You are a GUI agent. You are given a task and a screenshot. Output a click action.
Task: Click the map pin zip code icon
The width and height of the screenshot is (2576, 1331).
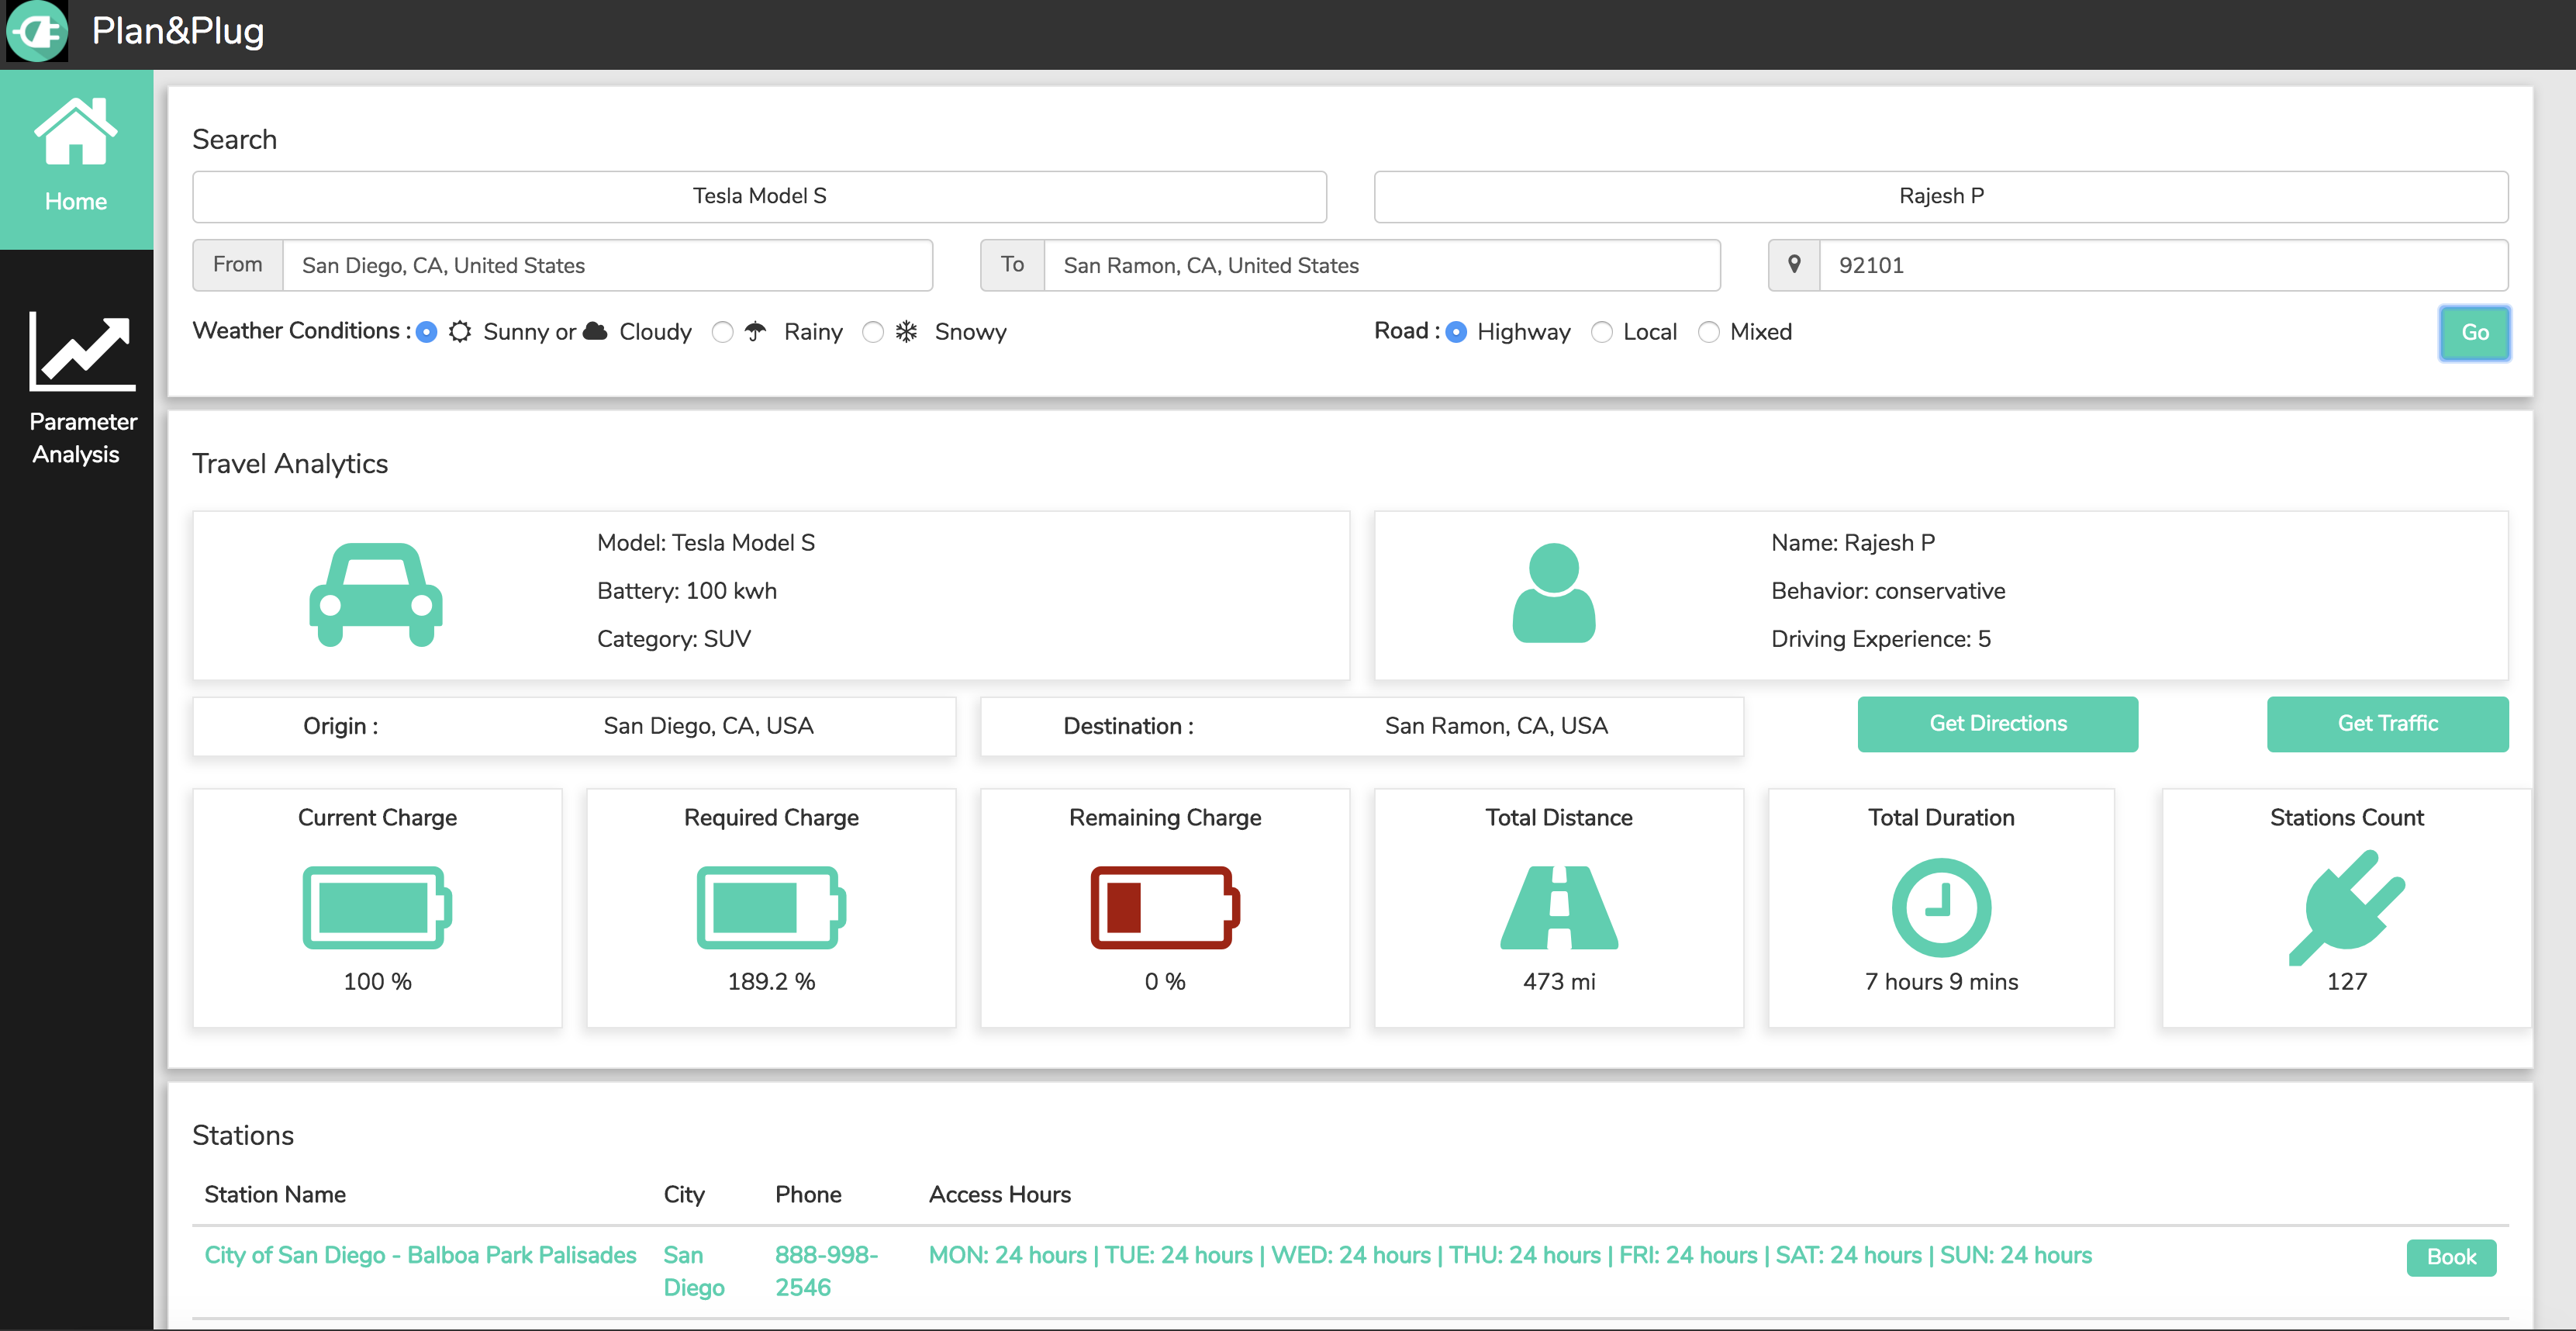[x=1794, y=265]
